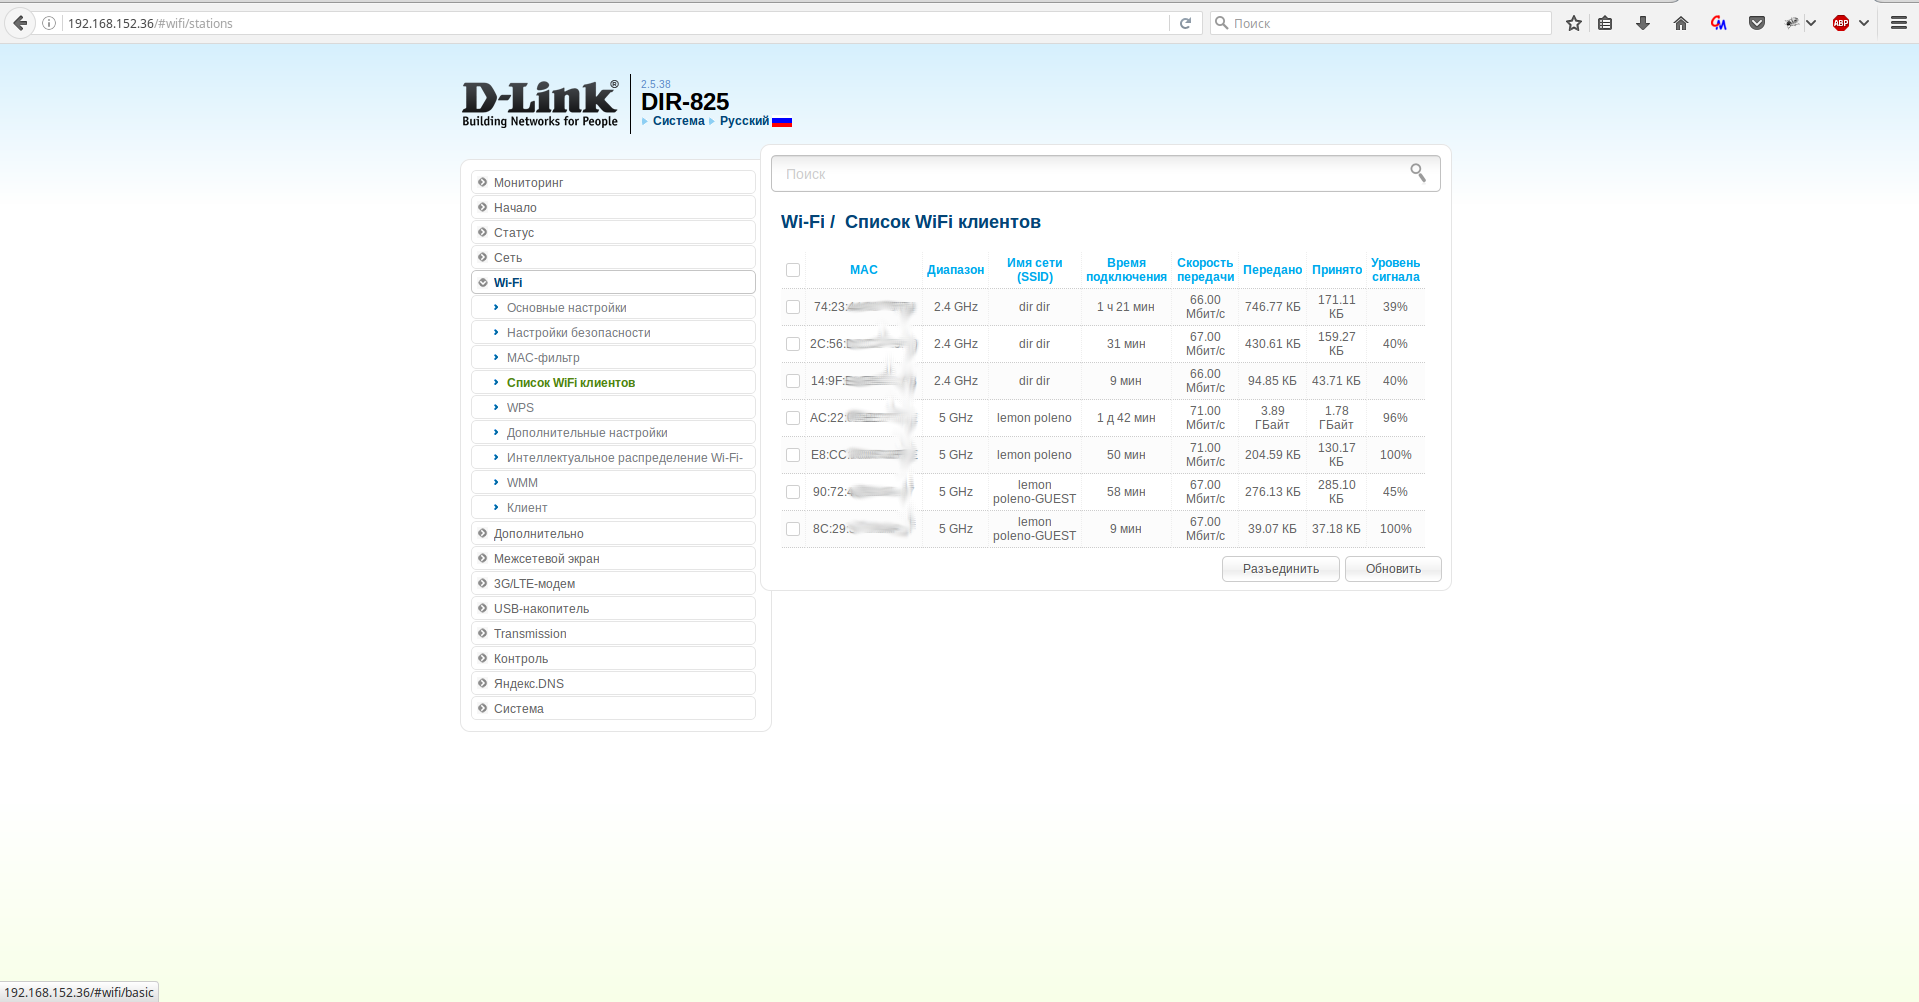Open the red and blue CM extension
This screenshot has height=1002, width=1919.
[x=1719, y=23]
